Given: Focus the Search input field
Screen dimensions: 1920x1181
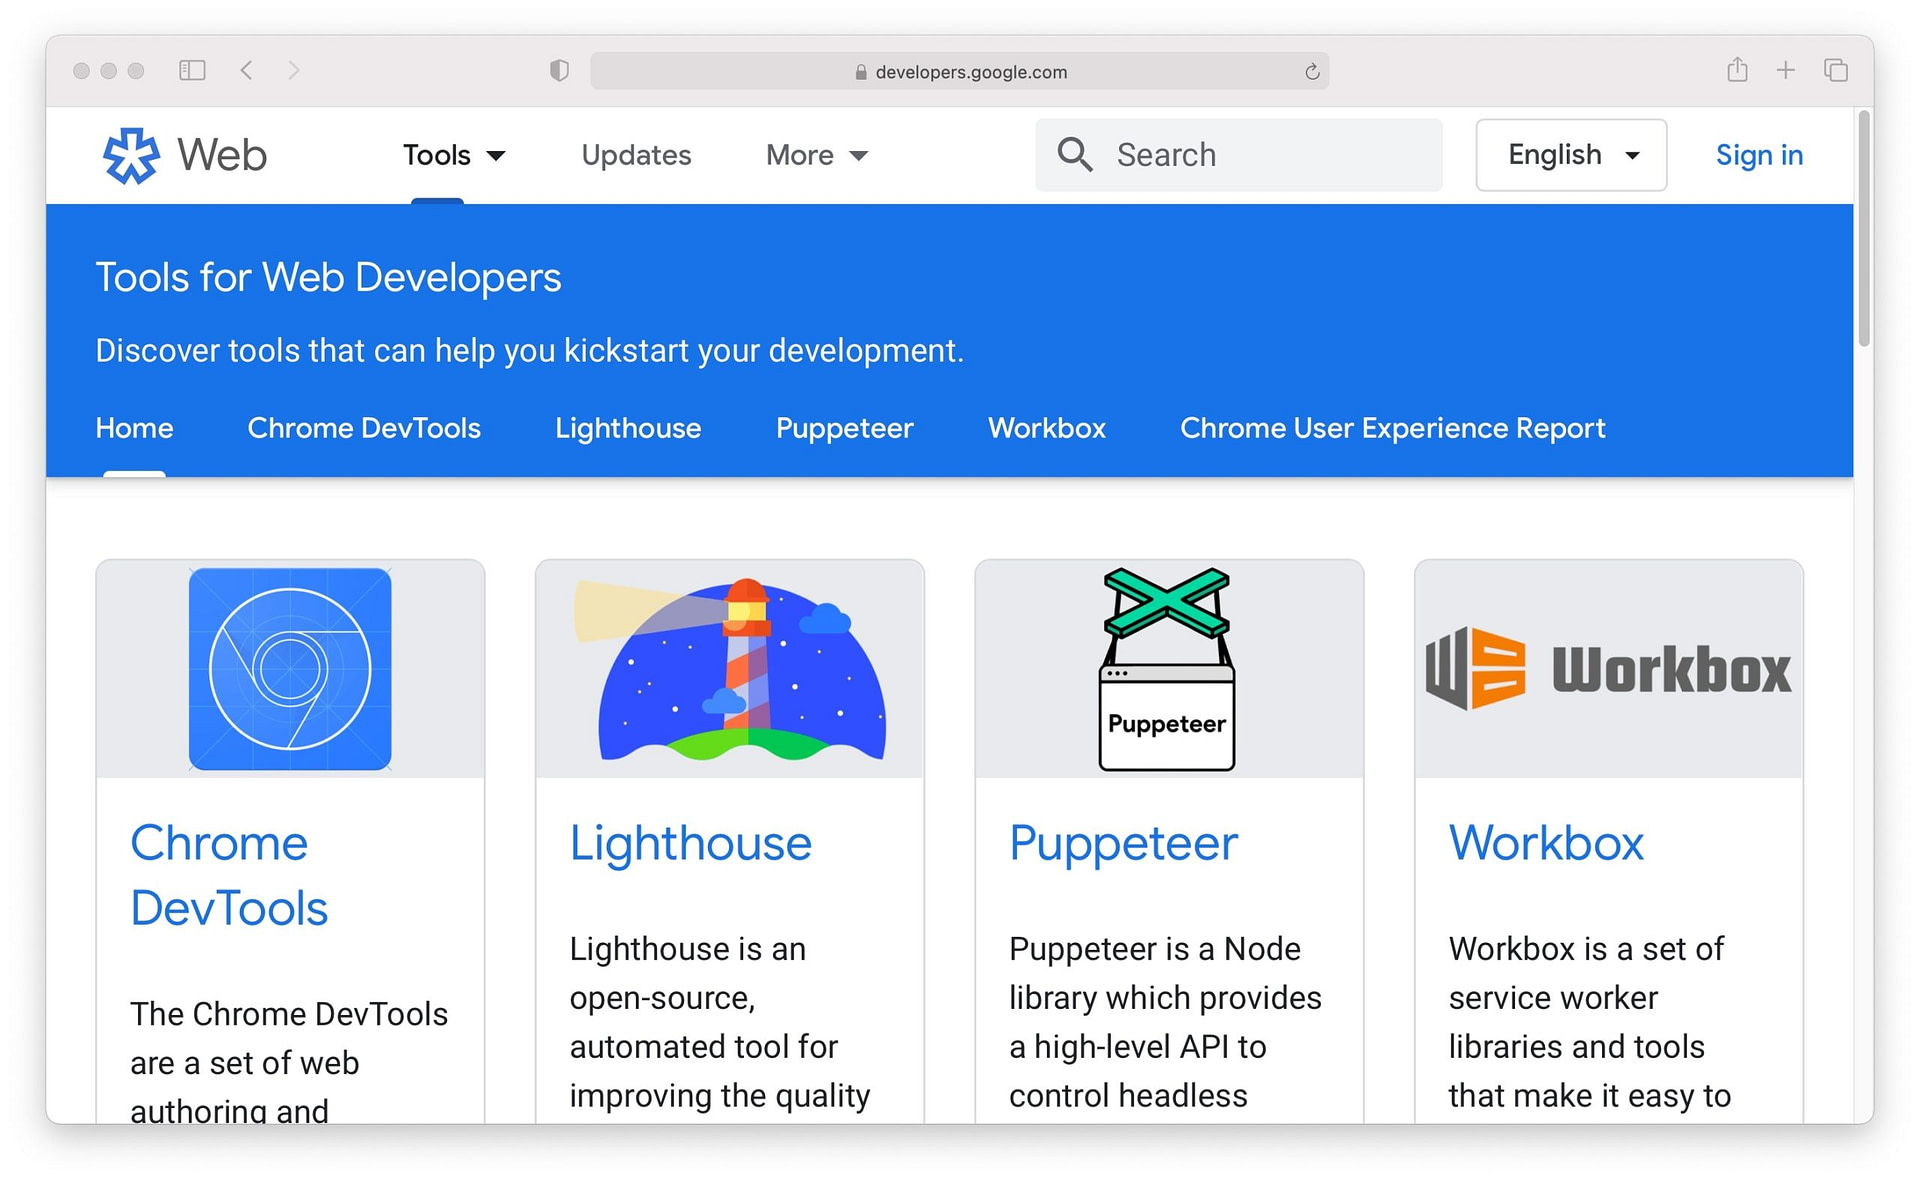Looking at the screenshot, I should pos(1239,155).
